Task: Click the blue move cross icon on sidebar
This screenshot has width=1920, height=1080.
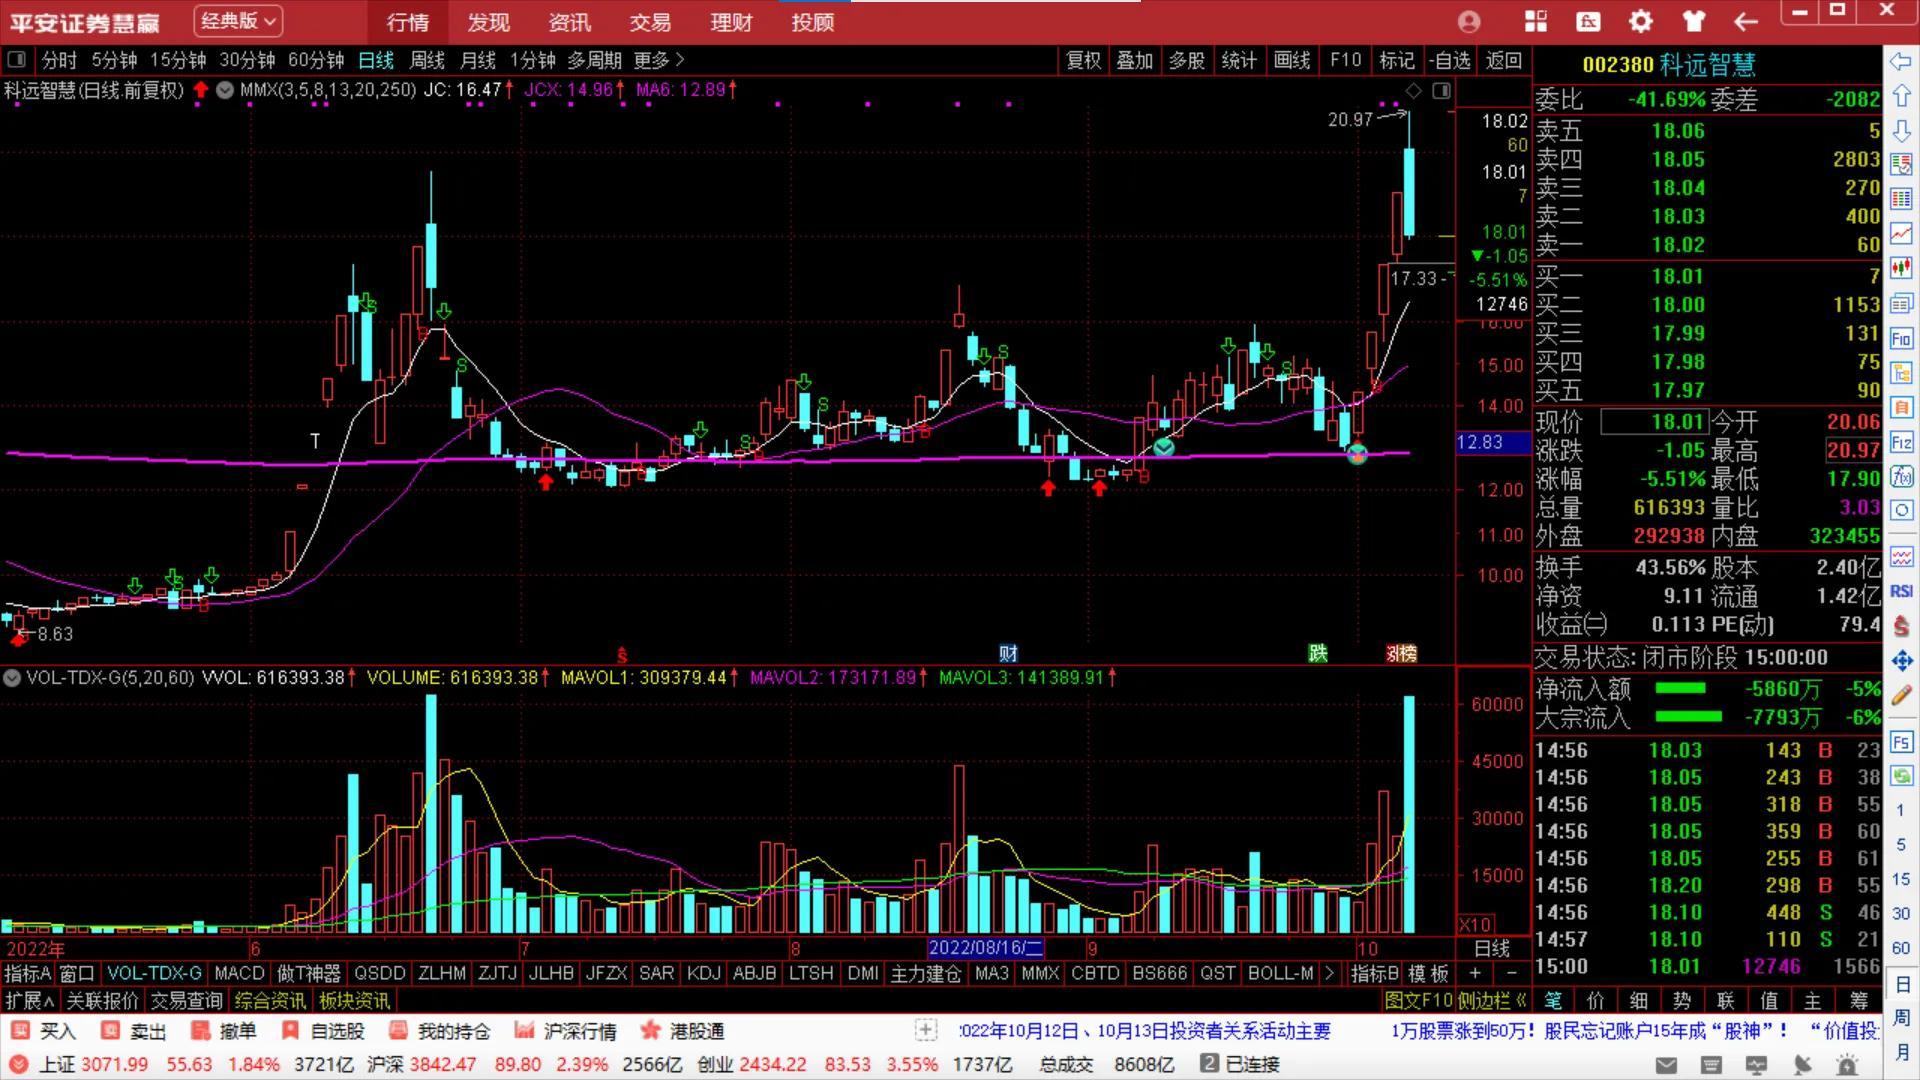Action: [x=1901, y=660]
